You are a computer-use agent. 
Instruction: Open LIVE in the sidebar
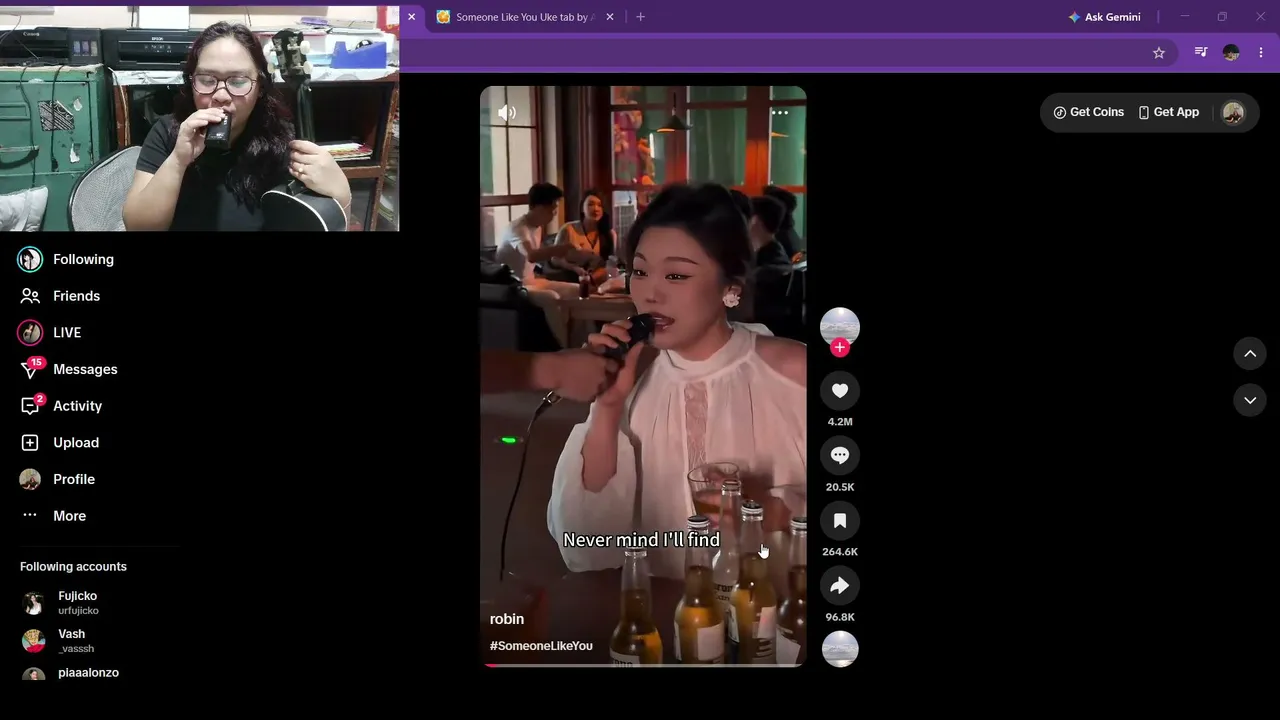pos(51,332)
